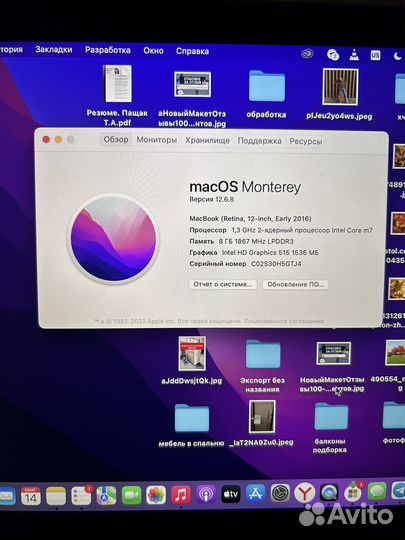Open the App Store from the Dock

tap(256, 494)
